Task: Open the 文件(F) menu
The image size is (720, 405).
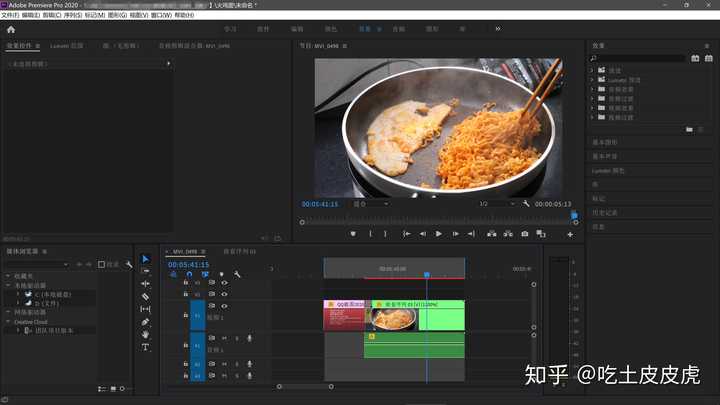Action: coord(10,15)
